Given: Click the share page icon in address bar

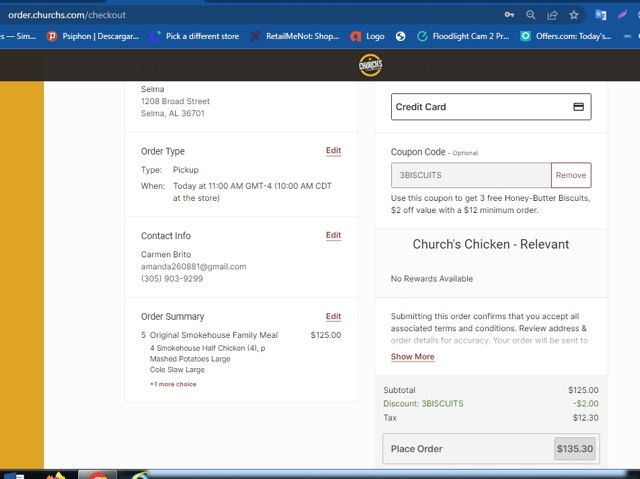Looking at the screenshot, I should 552,15.
